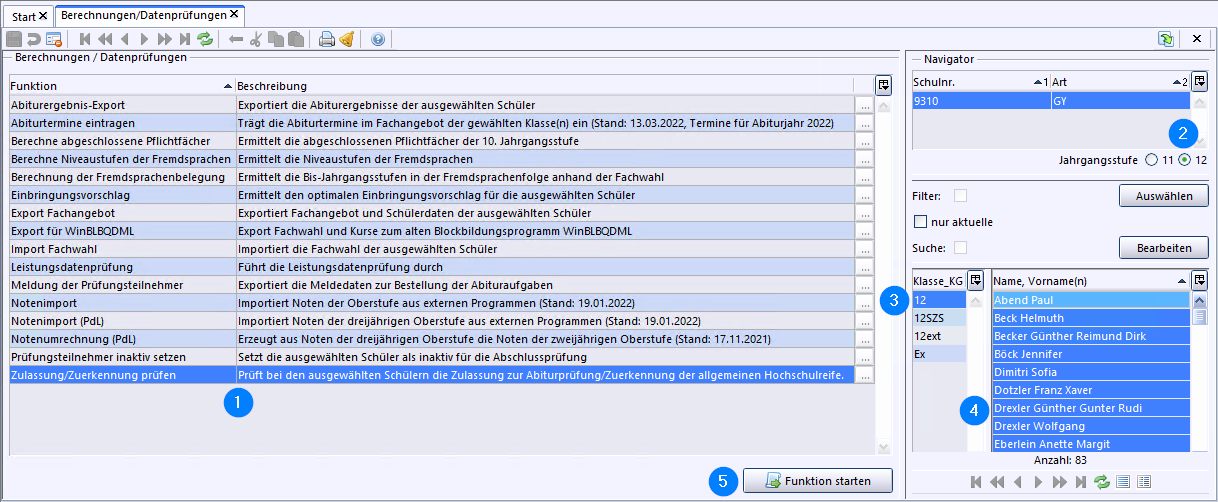Go to next student in navigator footer
Screen dimensions: 1218x502
pyautogui.click(x=1038, y=482)
